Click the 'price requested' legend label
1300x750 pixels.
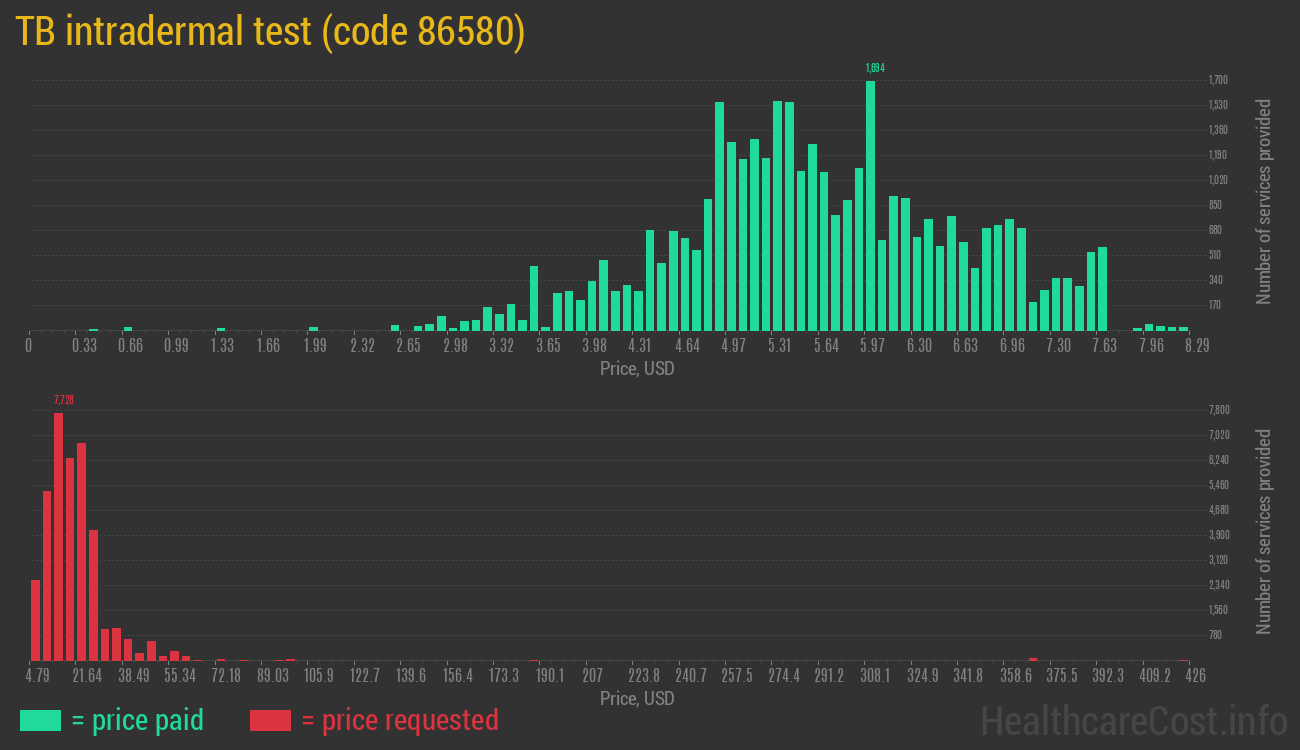coord(399,720)
